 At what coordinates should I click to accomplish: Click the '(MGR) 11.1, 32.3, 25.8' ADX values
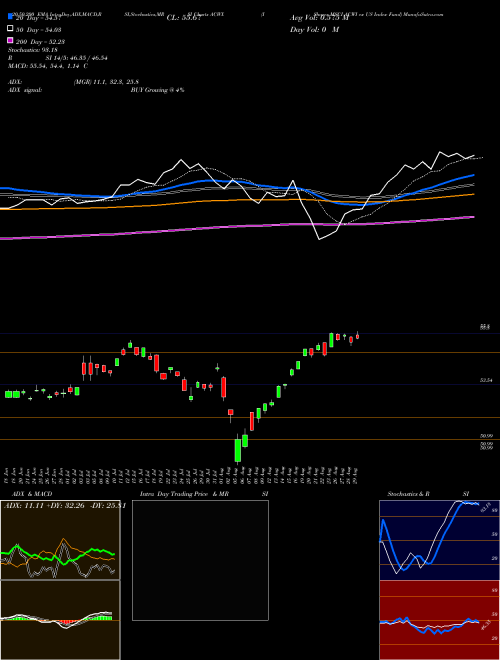point(106,82)
